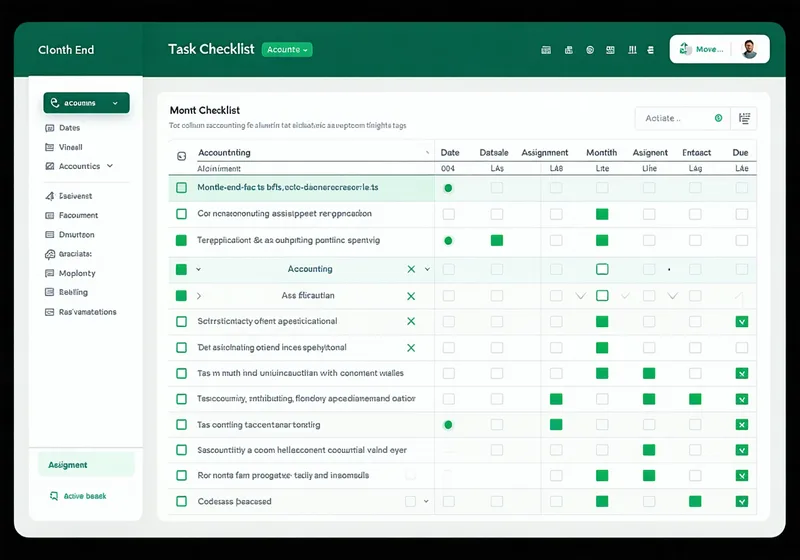Click the Date column header
This screenshot has width=800, height=560.
coord(450,152)
